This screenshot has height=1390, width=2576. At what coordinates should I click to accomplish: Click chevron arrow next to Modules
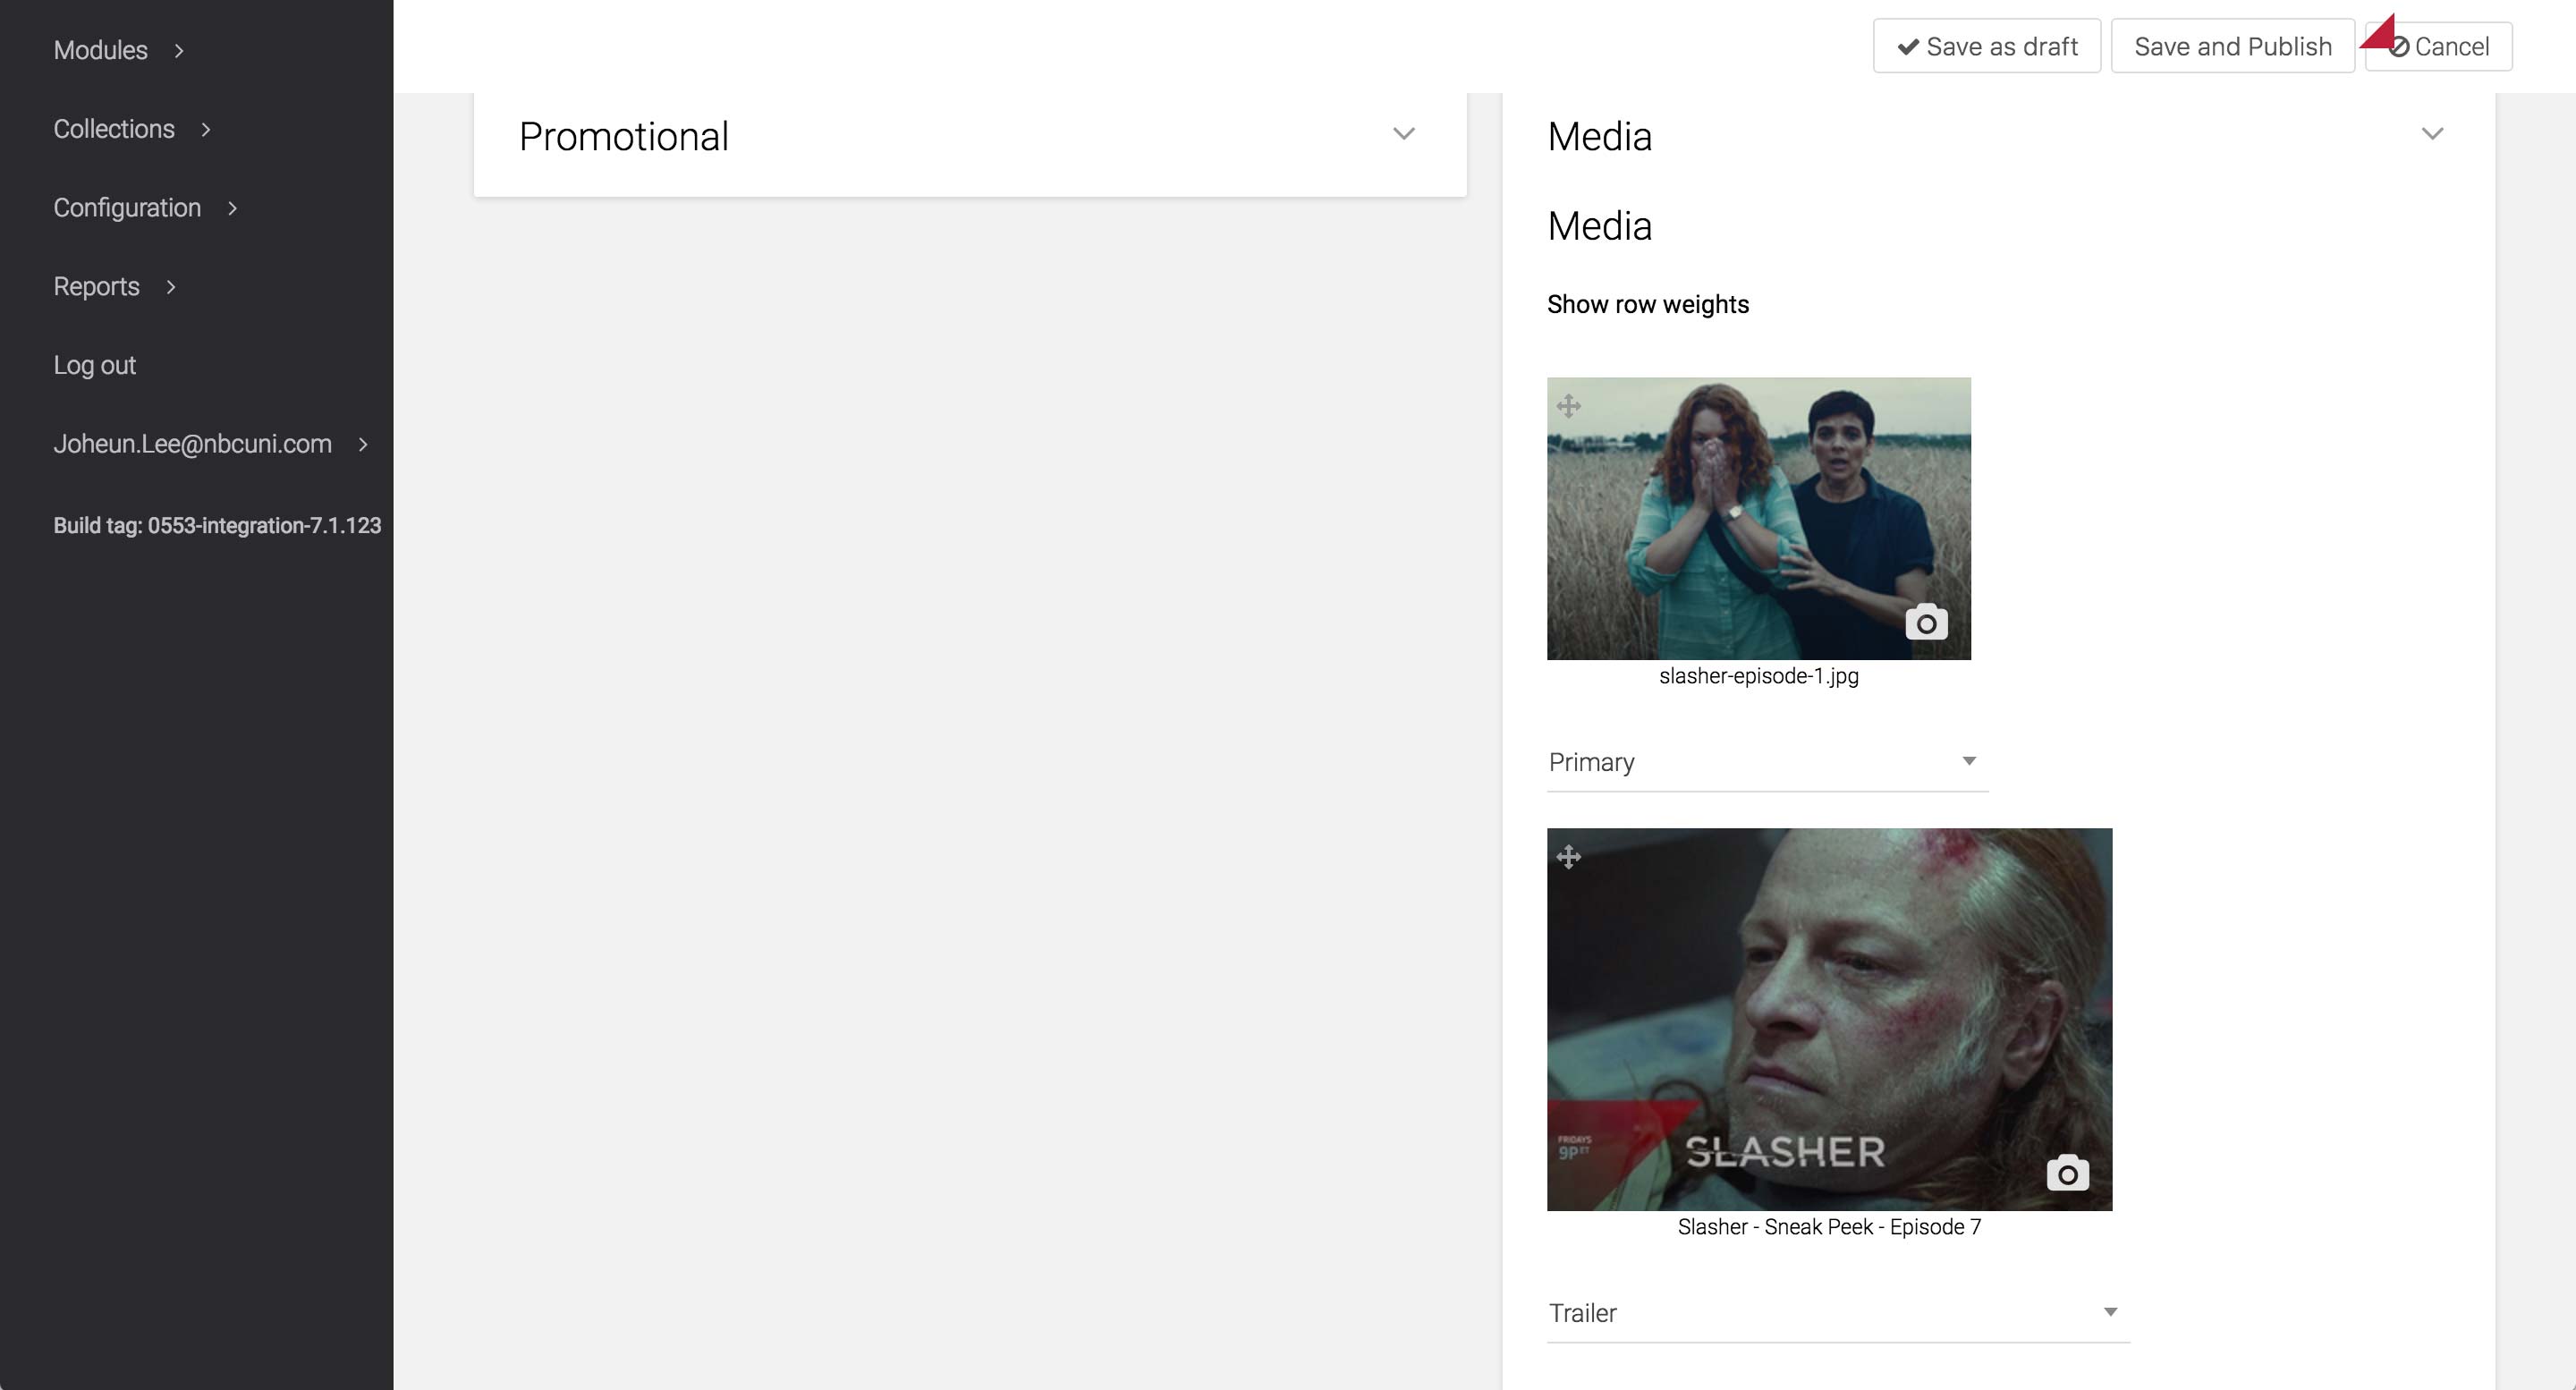pyautogui.click(x=179, y=51)
